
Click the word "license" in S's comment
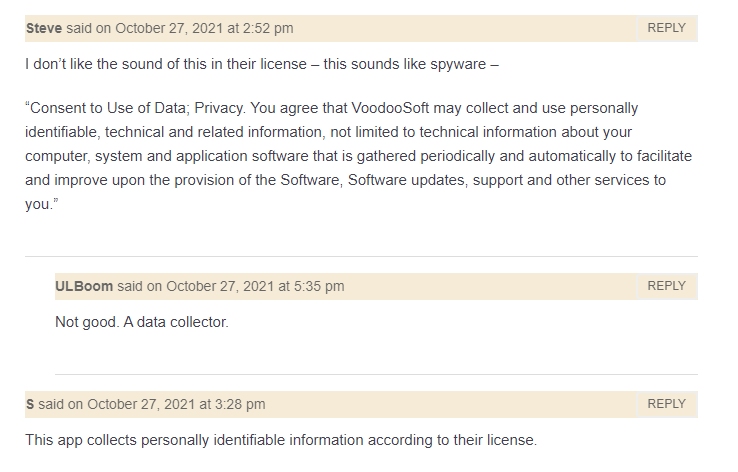[x=510, y=439]
